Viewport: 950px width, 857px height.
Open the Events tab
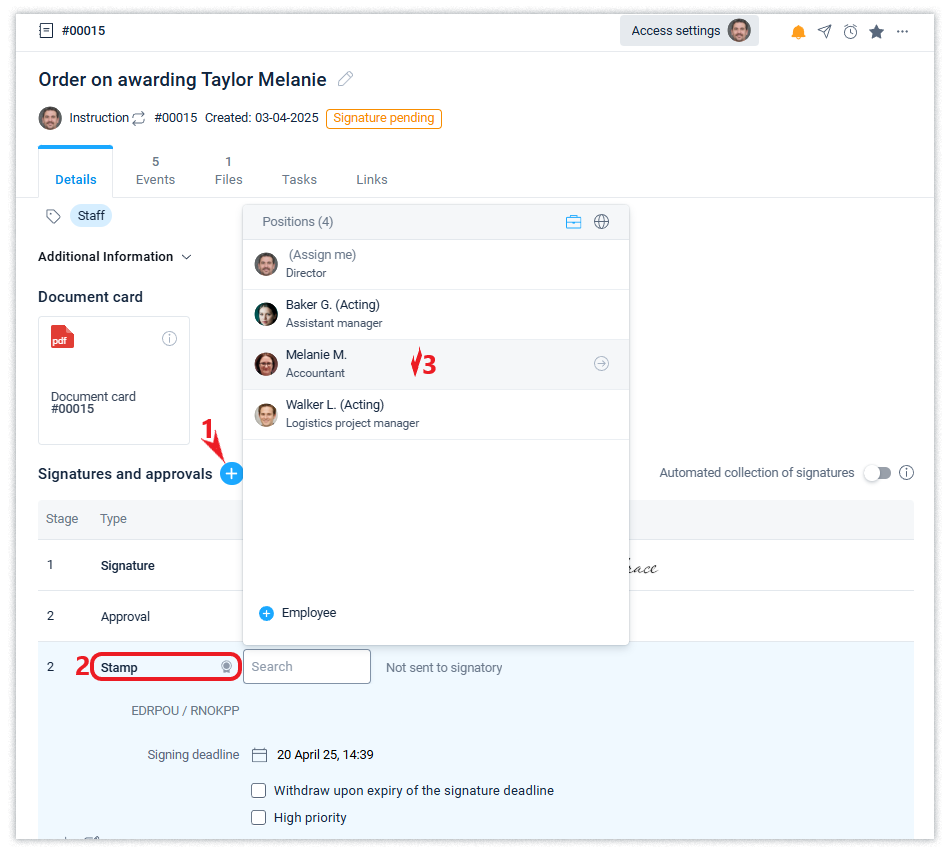[x=155, y=171]
